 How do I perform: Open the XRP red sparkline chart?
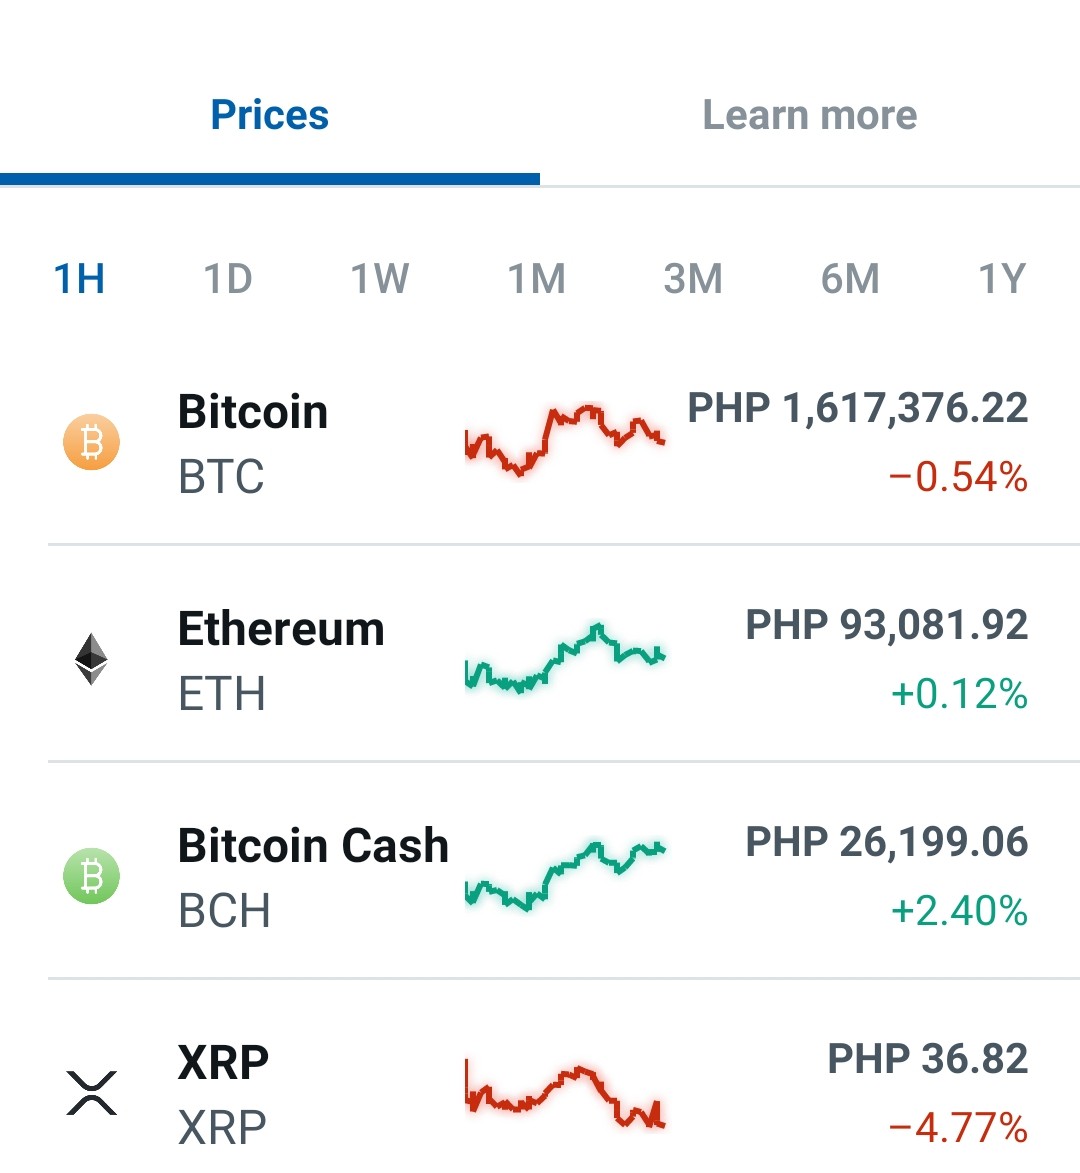(x=565, y=1094)
